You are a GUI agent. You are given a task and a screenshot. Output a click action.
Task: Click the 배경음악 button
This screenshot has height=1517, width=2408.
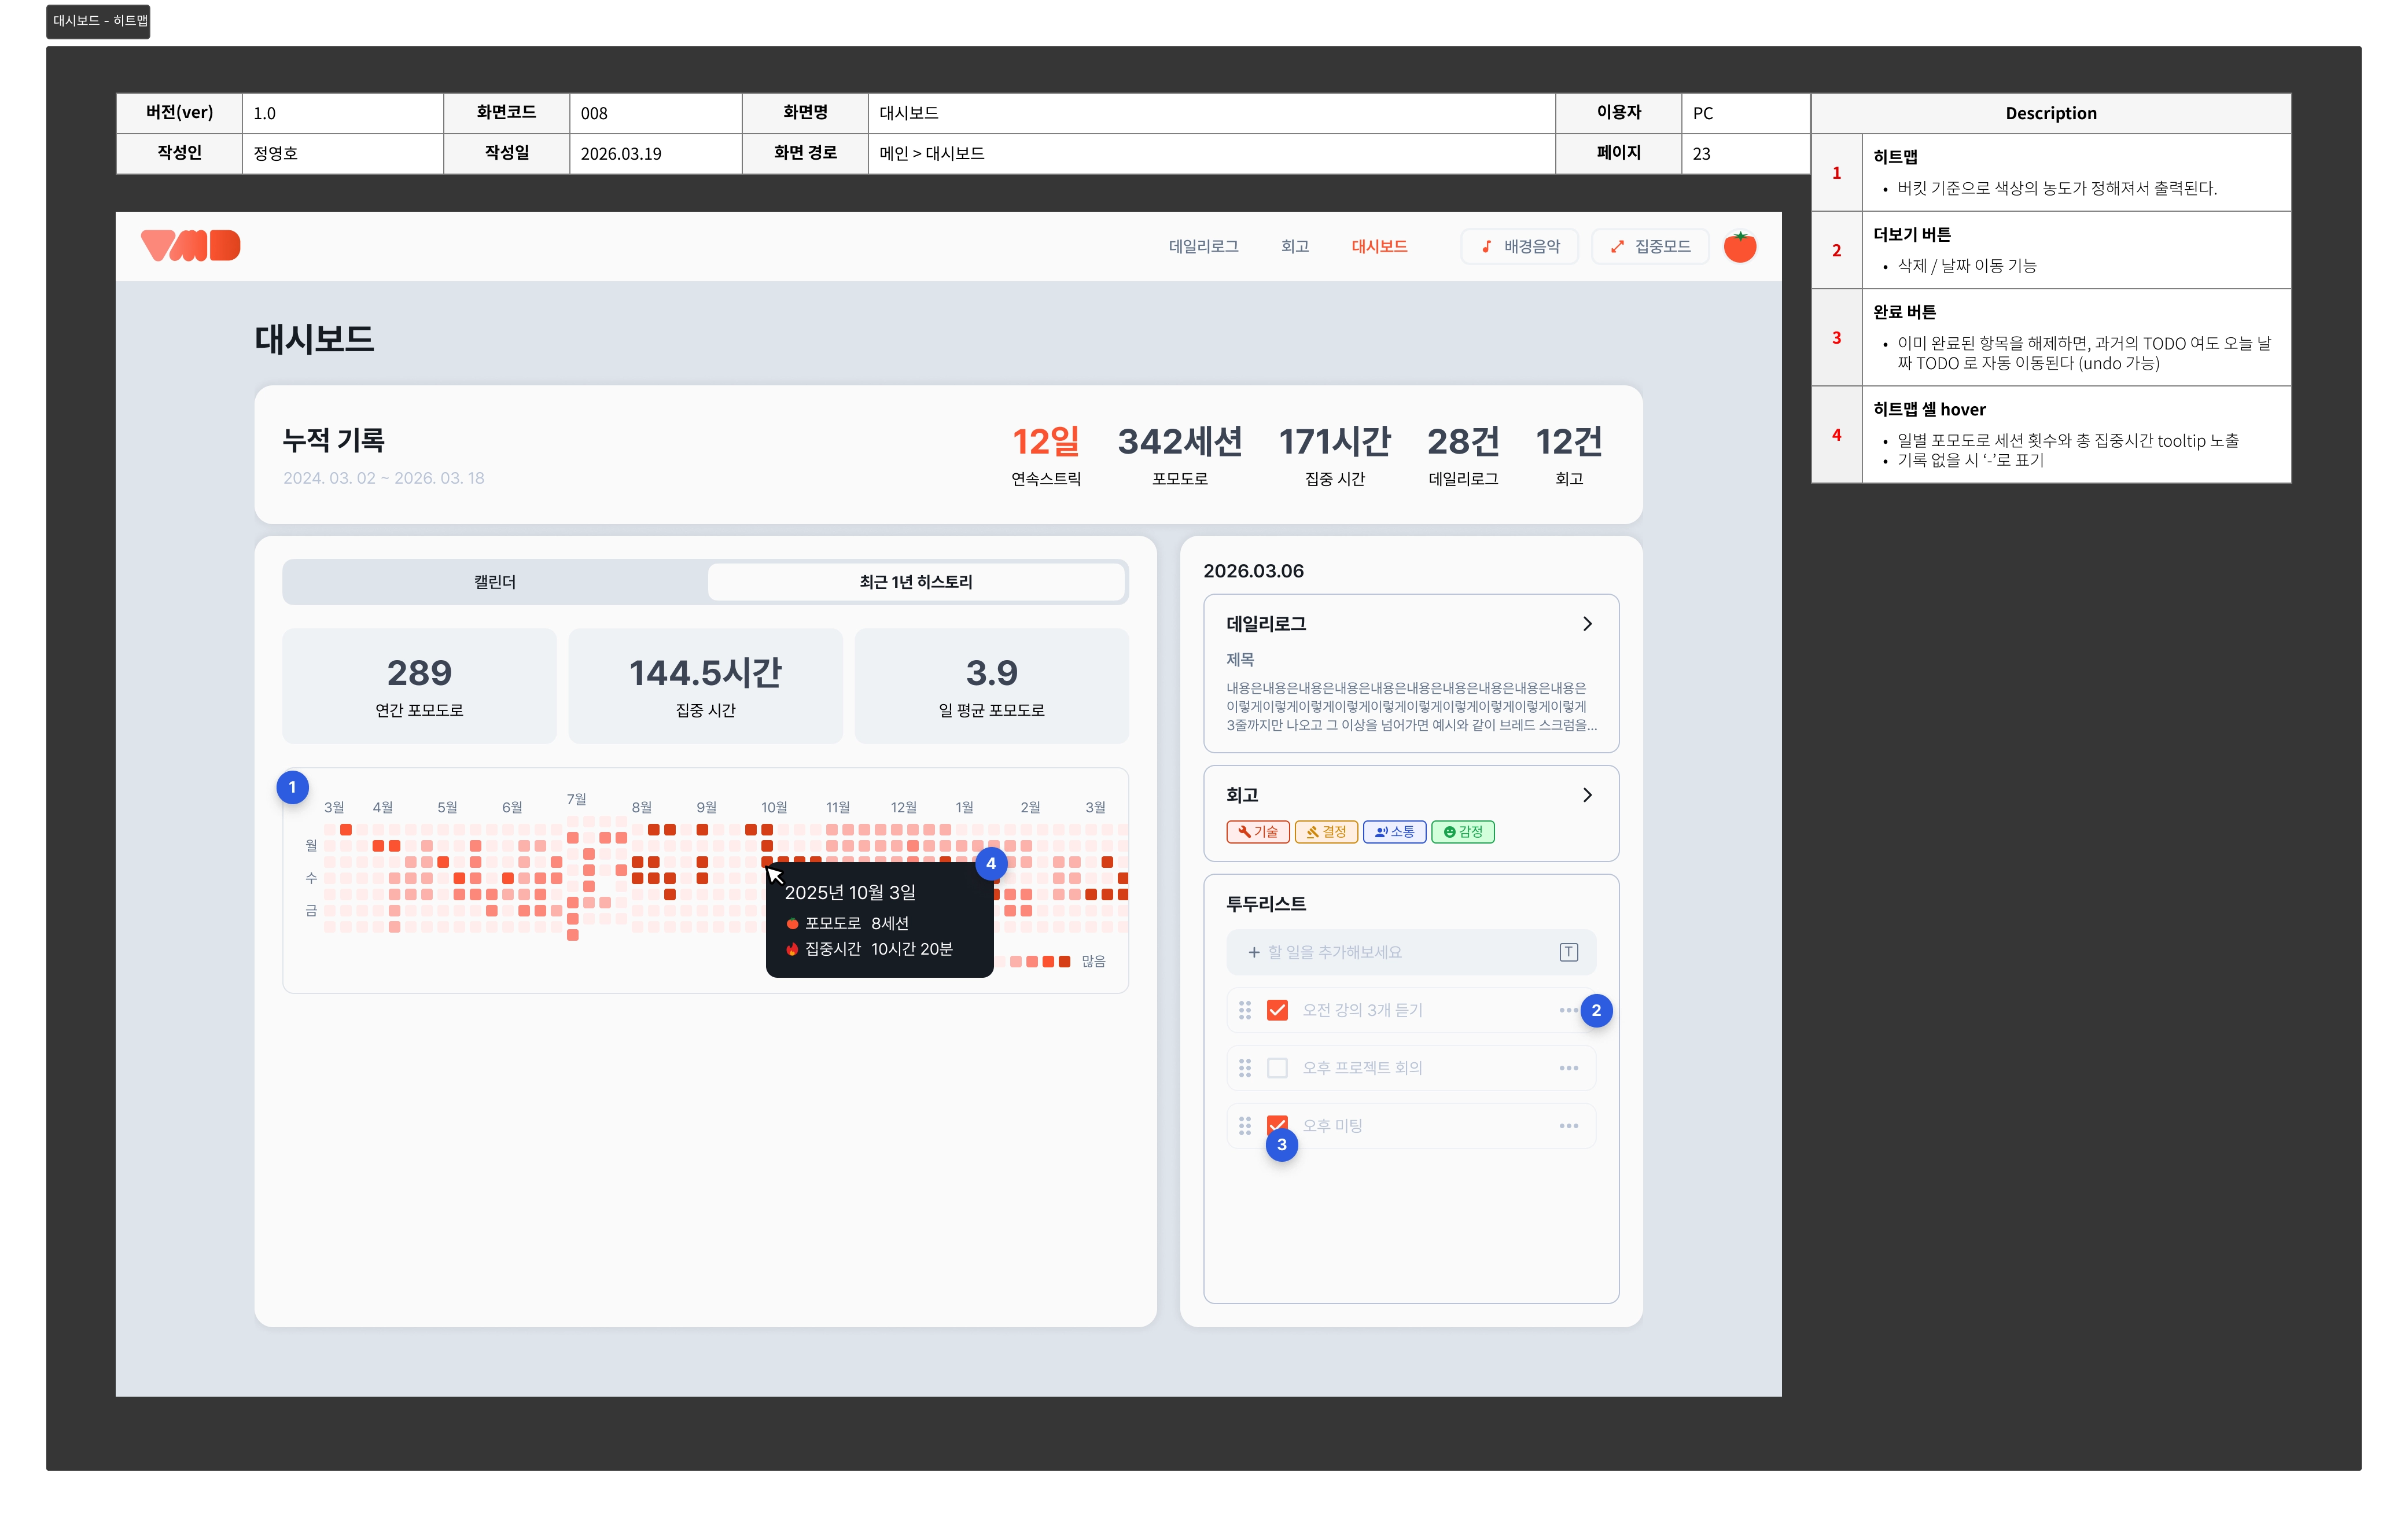coord(1519,246)
